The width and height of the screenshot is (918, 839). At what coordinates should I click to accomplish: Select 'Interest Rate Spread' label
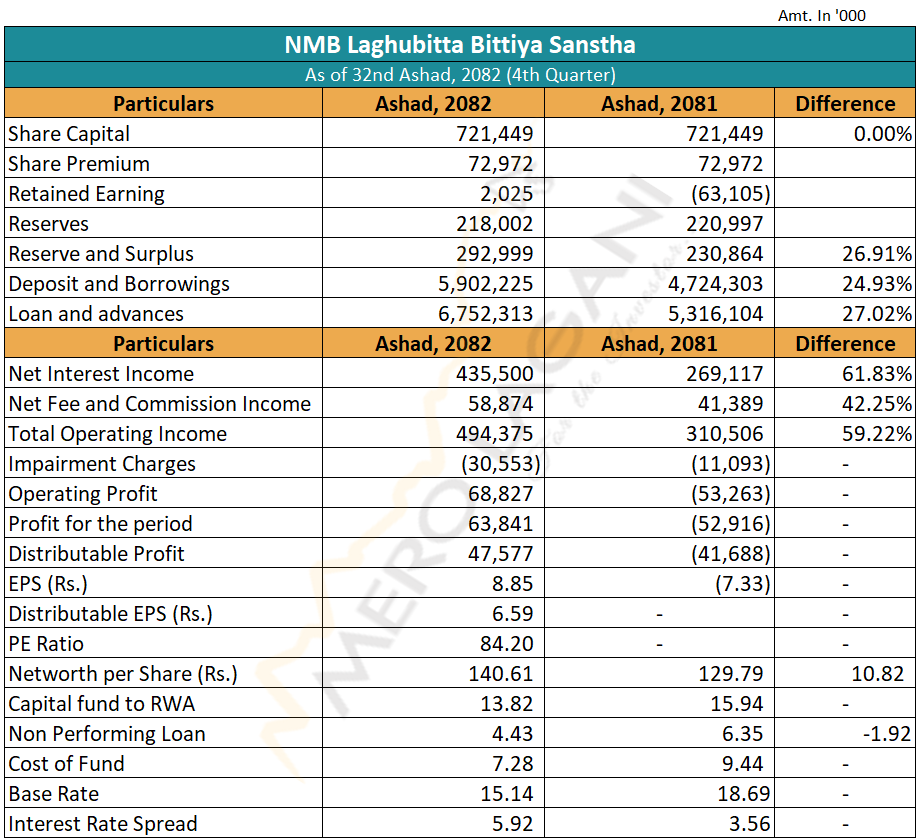tap(102, 824)
